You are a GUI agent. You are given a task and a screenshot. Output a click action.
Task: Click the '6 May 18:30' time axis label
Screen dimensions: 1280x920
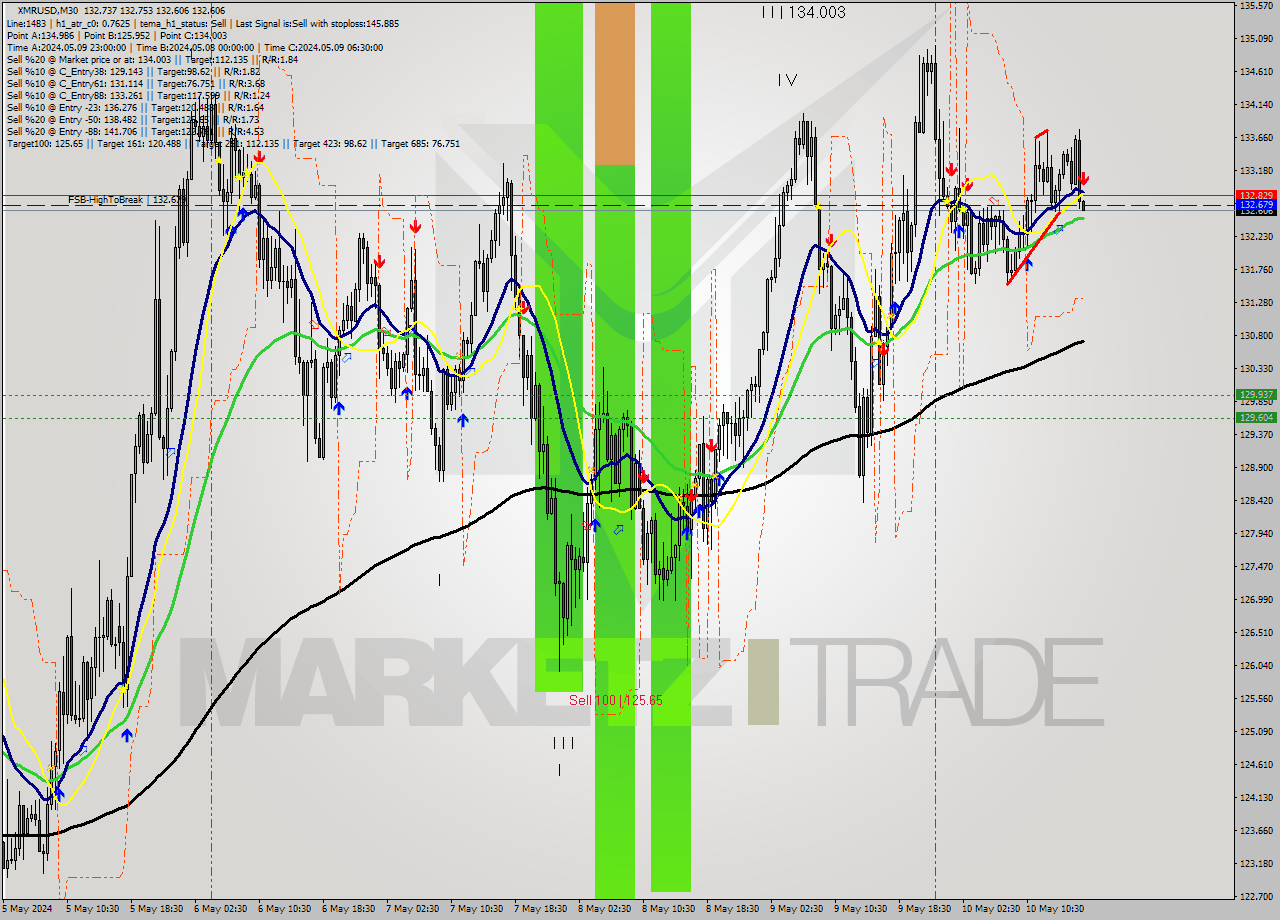[348, 909]
